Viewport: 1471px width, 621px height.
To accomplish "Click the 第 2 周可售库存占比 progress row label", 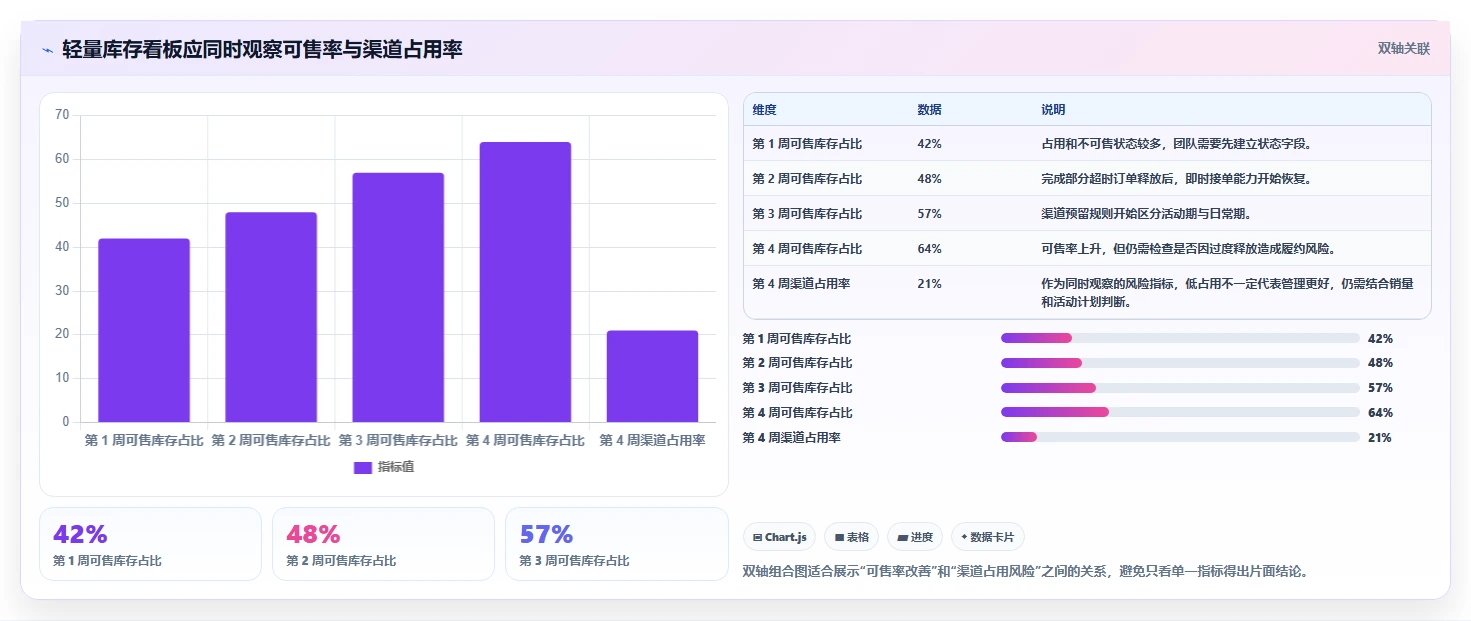I will (x=797, y=363).
